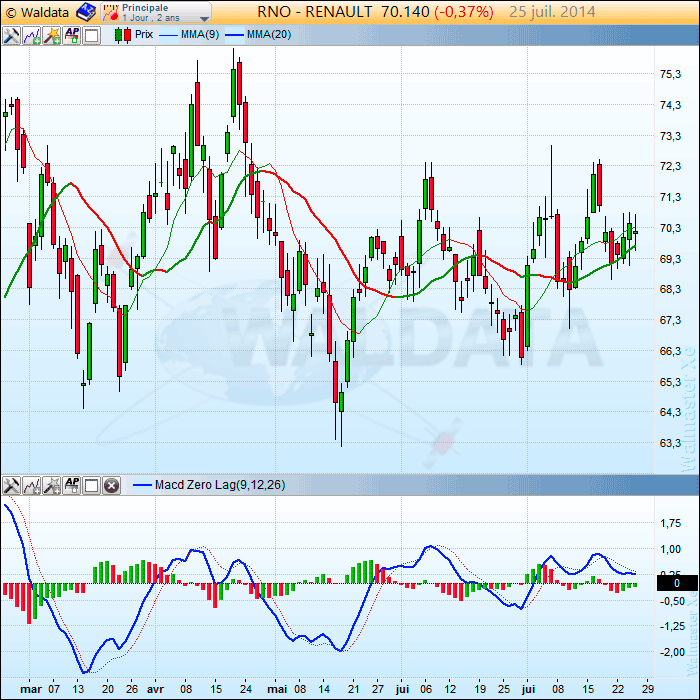Click the MMA(9) line color swatch
This screenshot has height=700, width=700.
[x=168, y=35]
